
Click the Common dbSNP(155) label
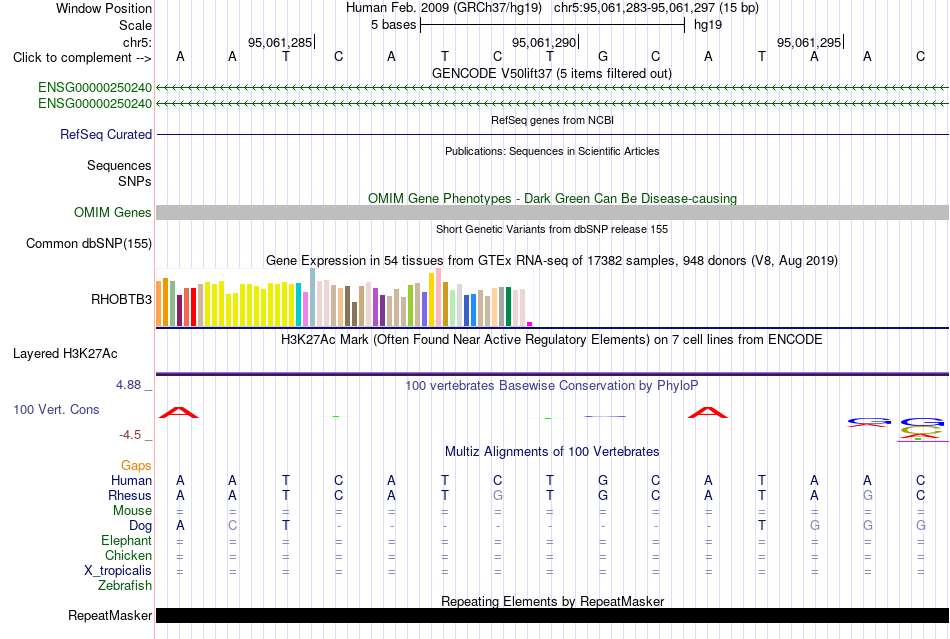(x=89, y=243)
